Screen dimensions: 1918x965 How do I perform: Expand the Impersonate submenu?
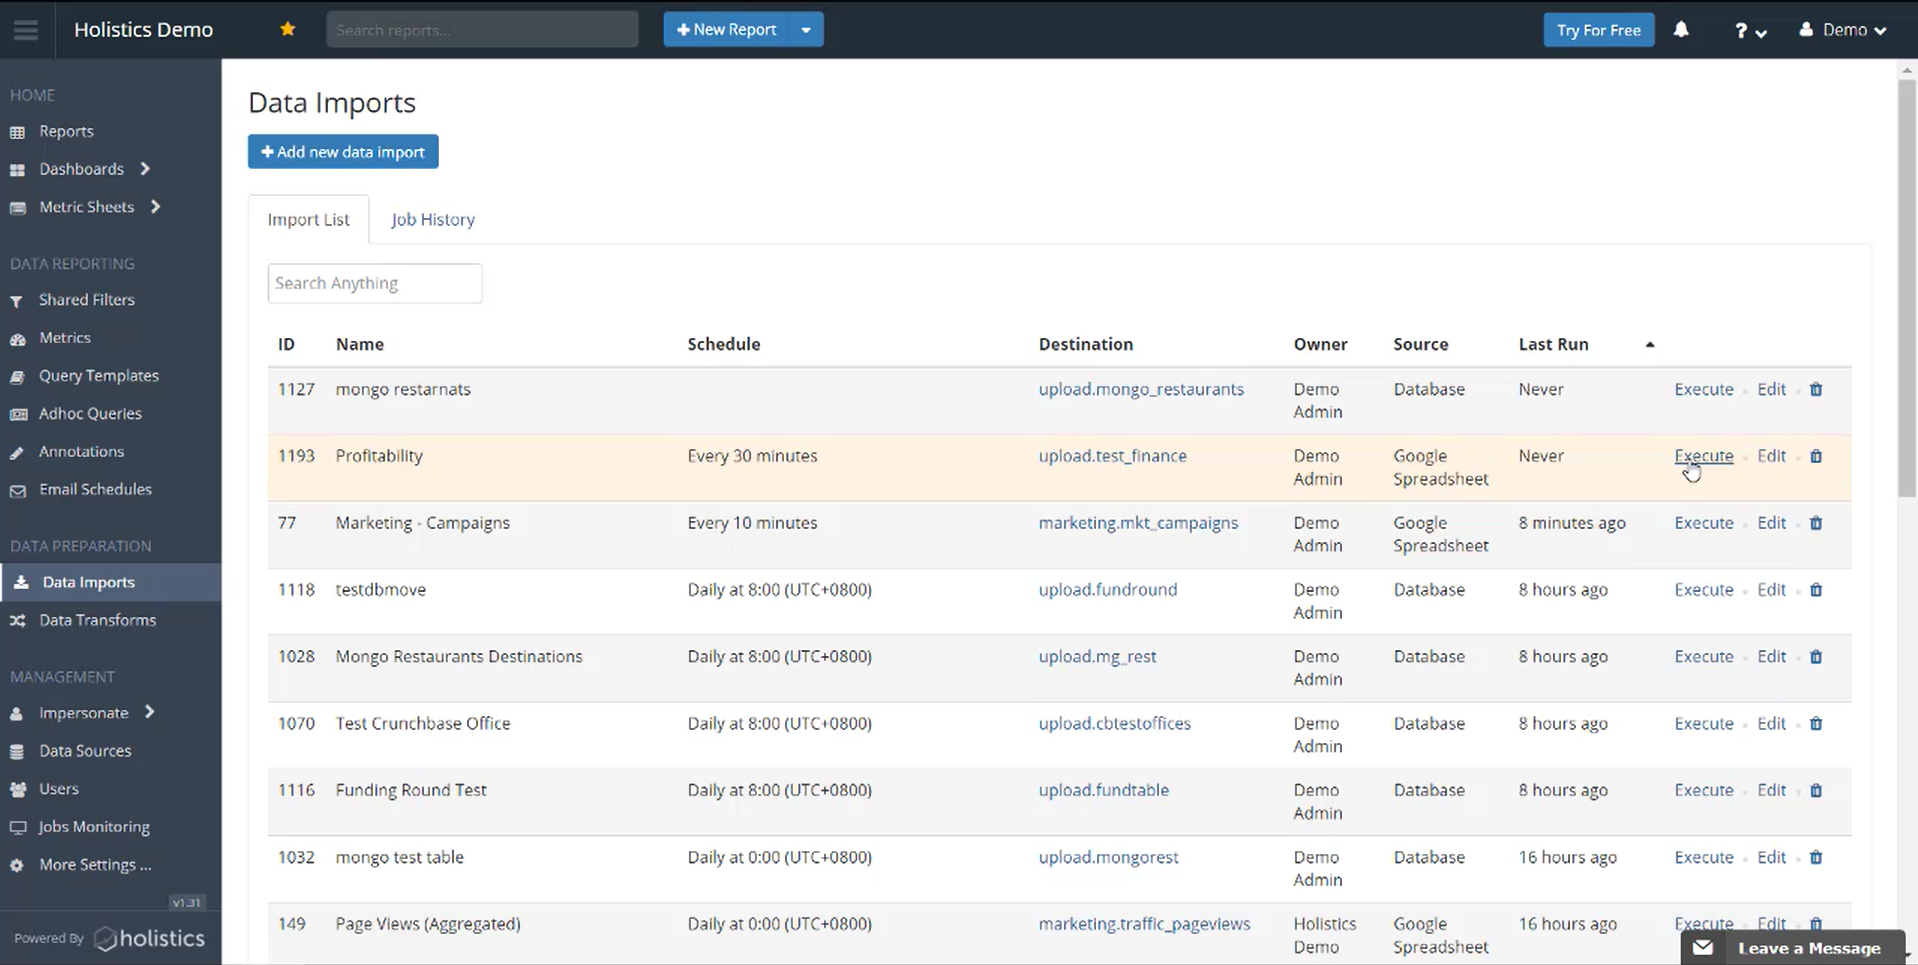pyautogui.click(x=149, y=712)
